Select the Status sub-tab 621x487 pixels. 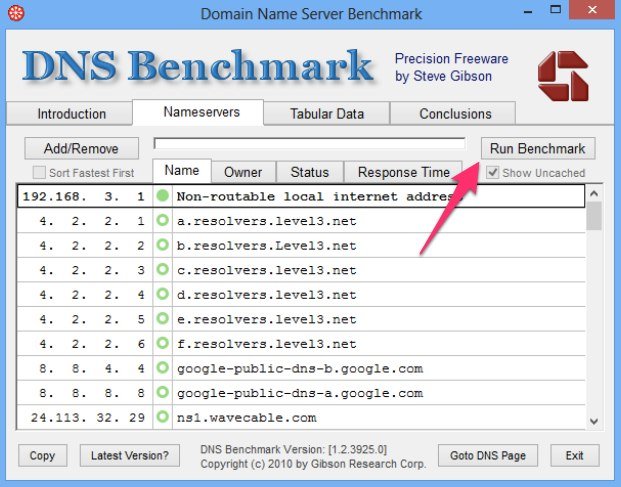tap(310, 172)
